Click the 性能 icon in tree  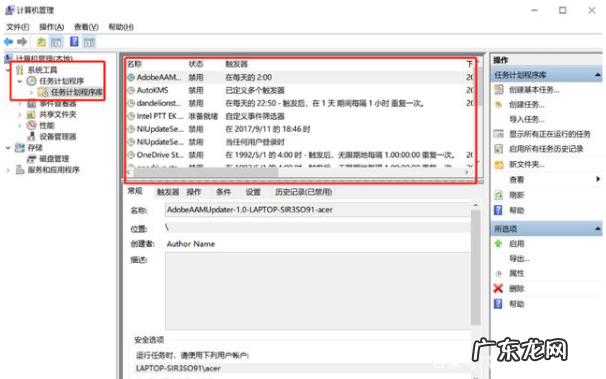31,125
